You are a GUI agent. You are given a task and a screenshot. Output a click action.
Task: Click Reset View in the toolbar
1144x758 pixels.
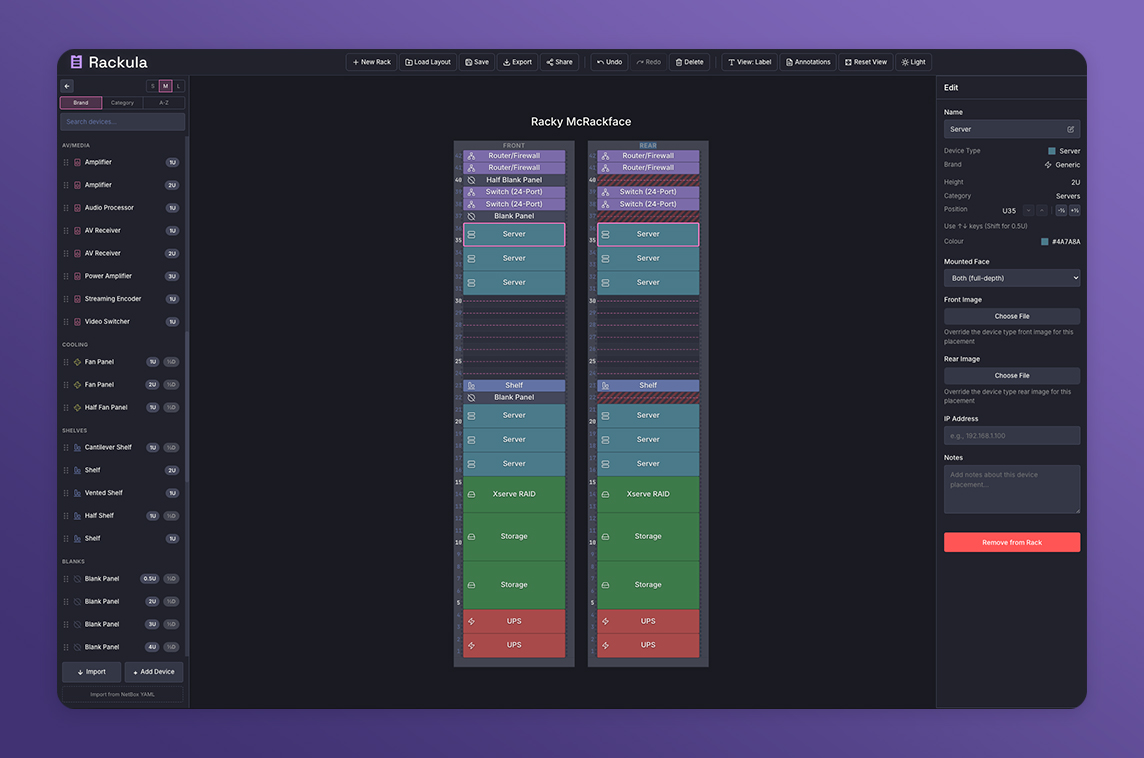coord(865,62)
